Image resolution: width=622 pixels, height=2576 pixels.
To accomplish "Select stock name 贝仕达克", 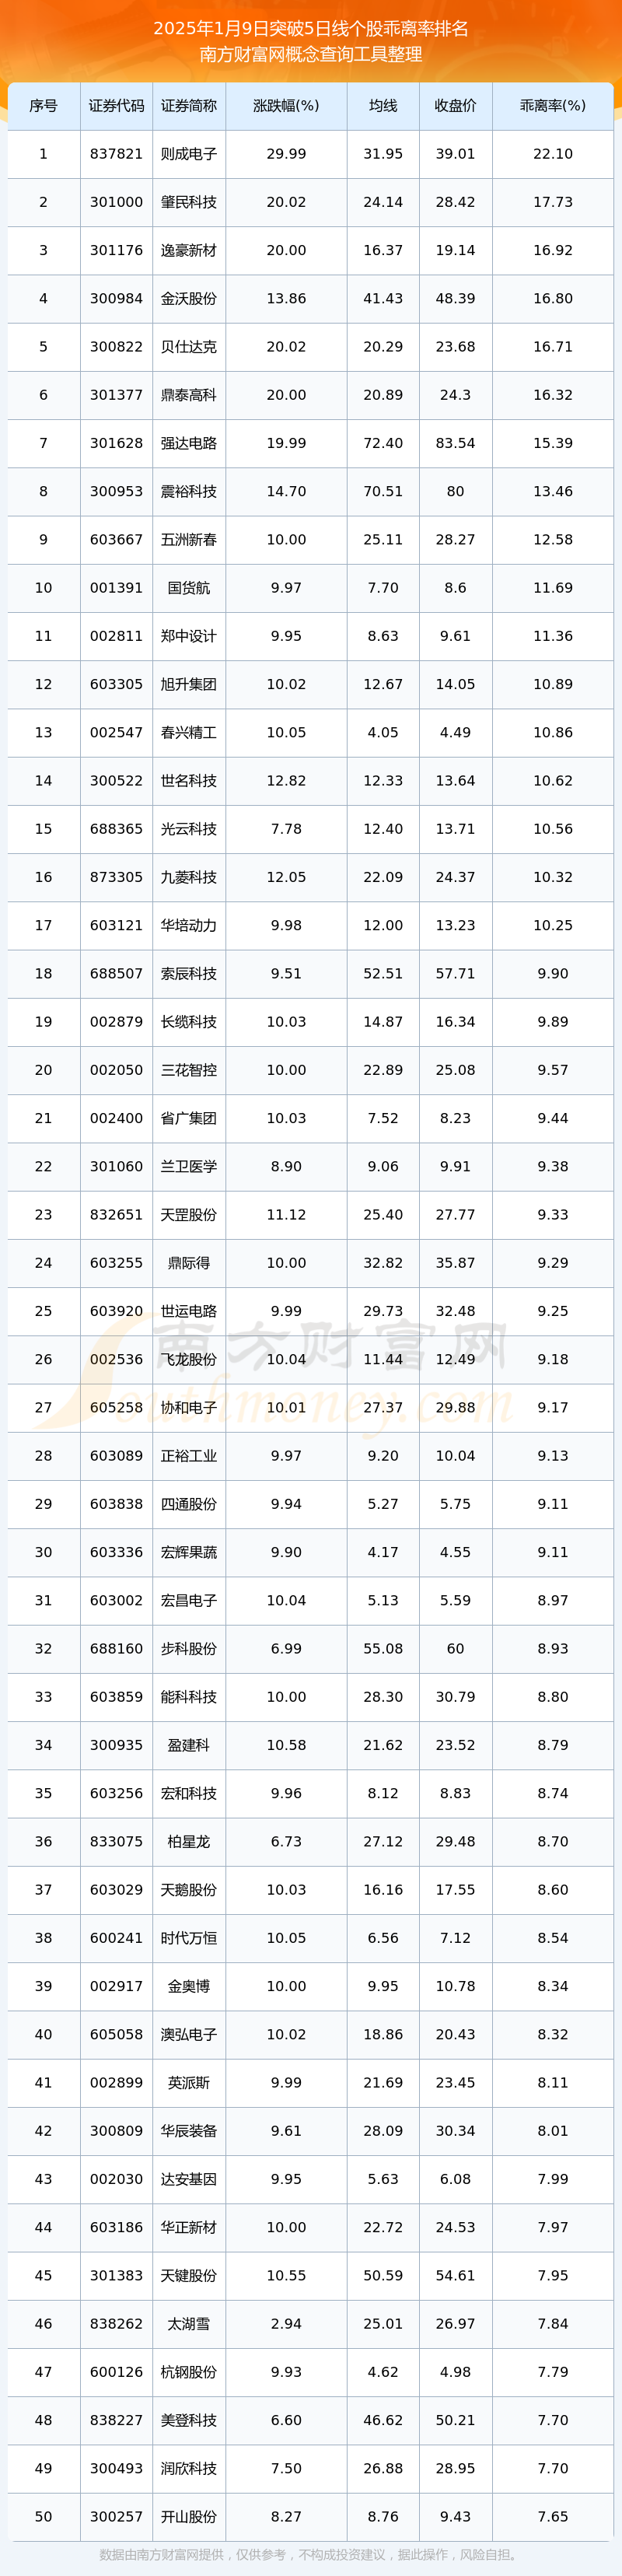I will (189, 347).
